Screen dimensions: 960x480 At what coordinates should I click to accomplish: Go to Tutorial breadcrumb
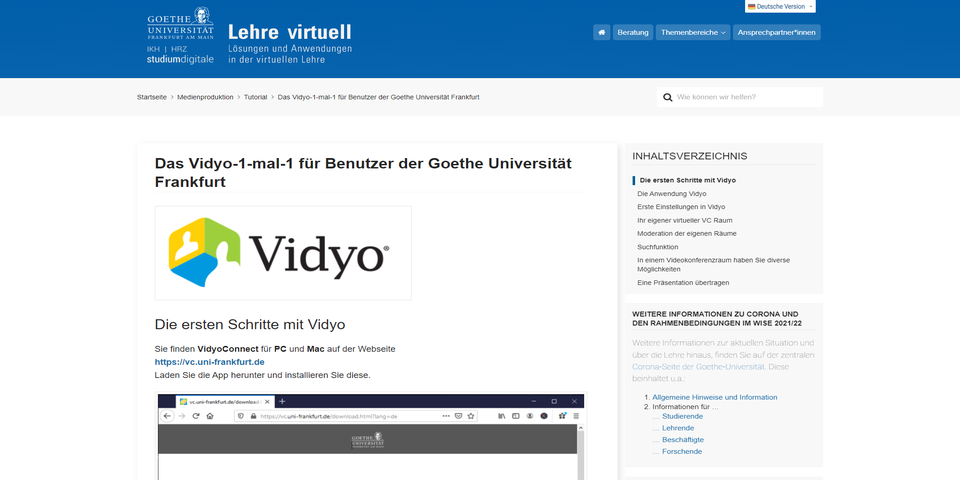[x=255, y=97]
